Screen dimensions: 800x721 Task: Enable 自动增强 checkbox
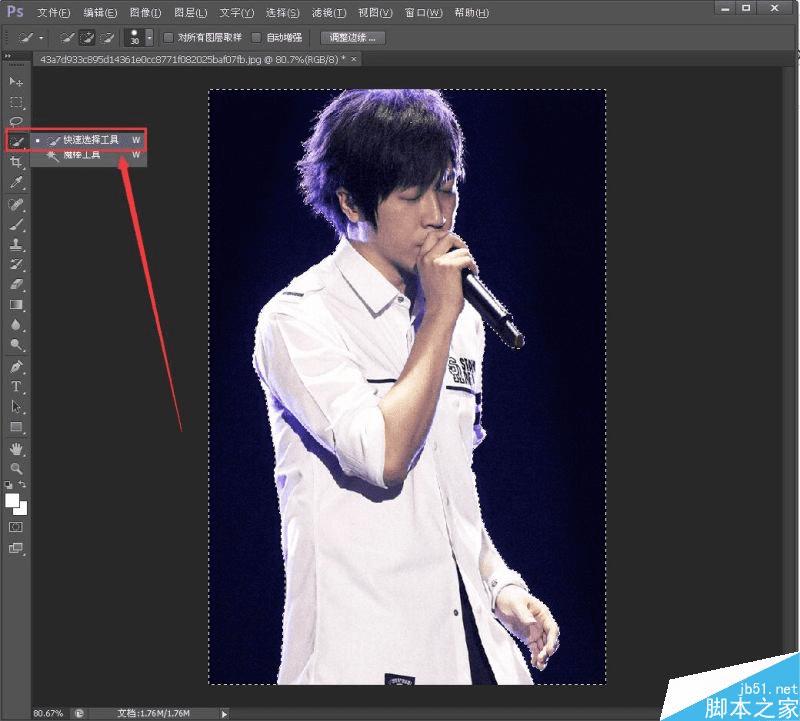(256, 37)
